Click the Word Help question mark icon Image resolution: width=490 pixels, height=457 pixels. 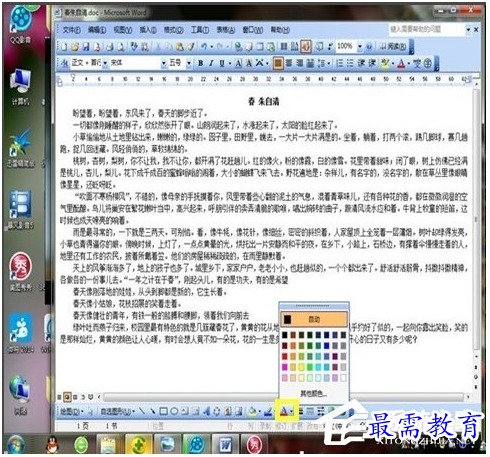click(x=369, y=47)
